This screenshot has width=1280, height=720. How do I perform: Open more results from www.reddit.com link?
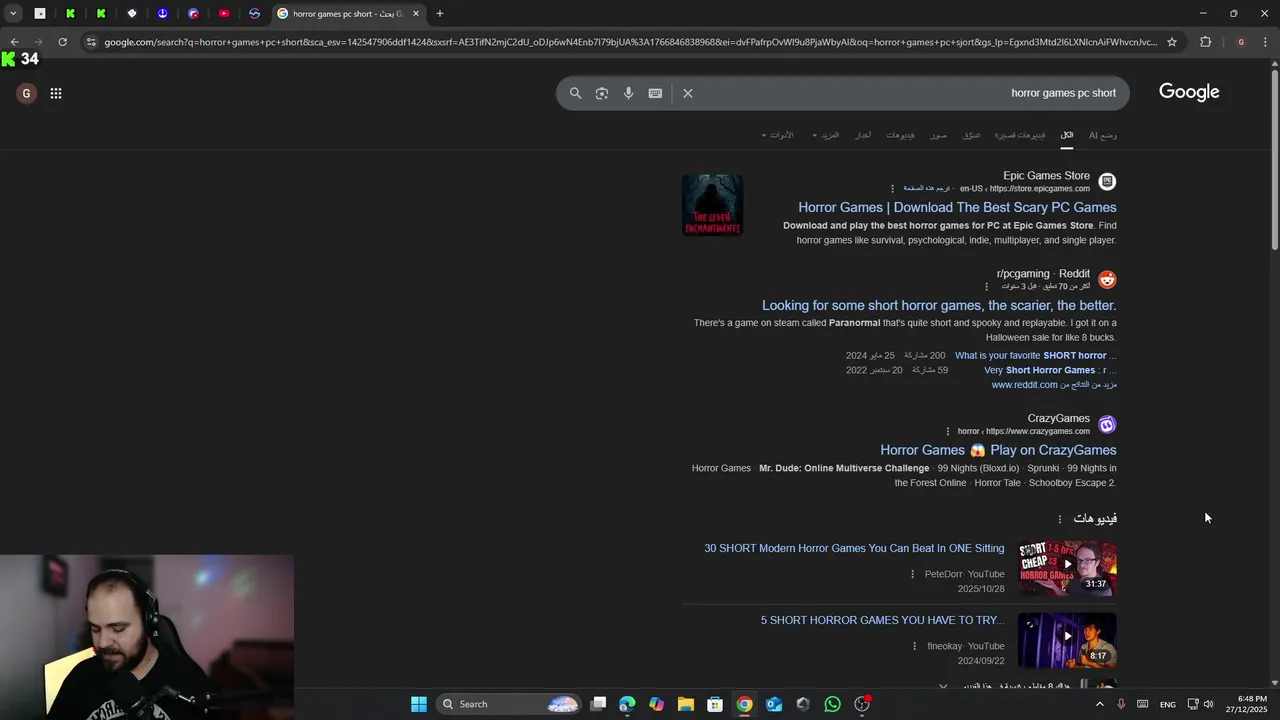1054,385
